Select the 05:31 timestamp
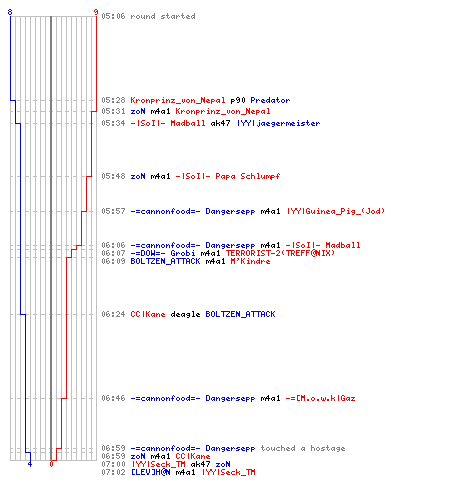Image resolution: width=450 pixels, height=500 pixels. click(x=113, y=111)
